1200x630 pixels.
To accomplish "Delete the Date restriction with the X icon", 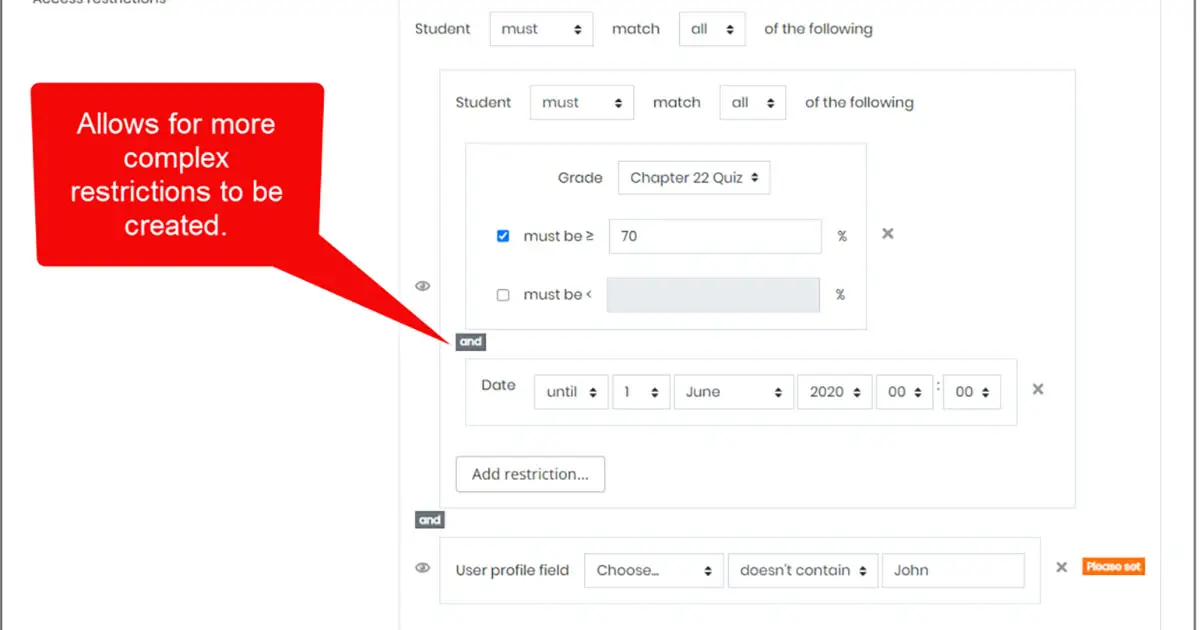I will click(x=1037, y=390).
